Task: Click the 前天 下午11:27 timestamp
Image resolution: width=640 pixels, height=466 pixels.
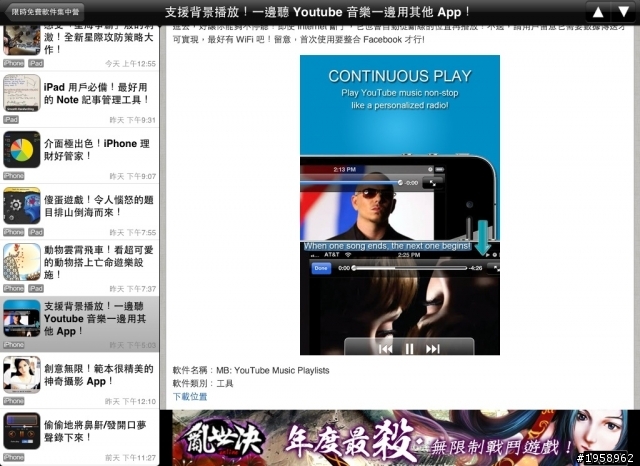Action: pos(131,458)
